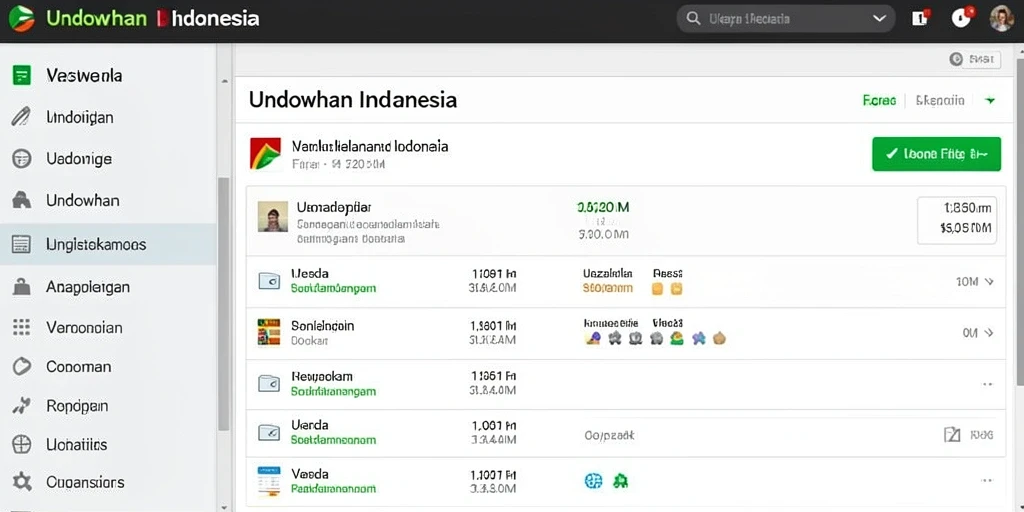Viewport: 1024px width, 512px height.
Task: Click the first emoji icon in the Sonleindoin row
Action: pos(593,338)
